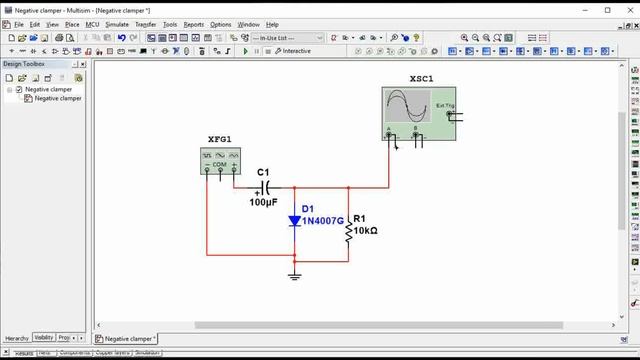Pause the simulation
The image size is (640, 360).
[256, 51]
